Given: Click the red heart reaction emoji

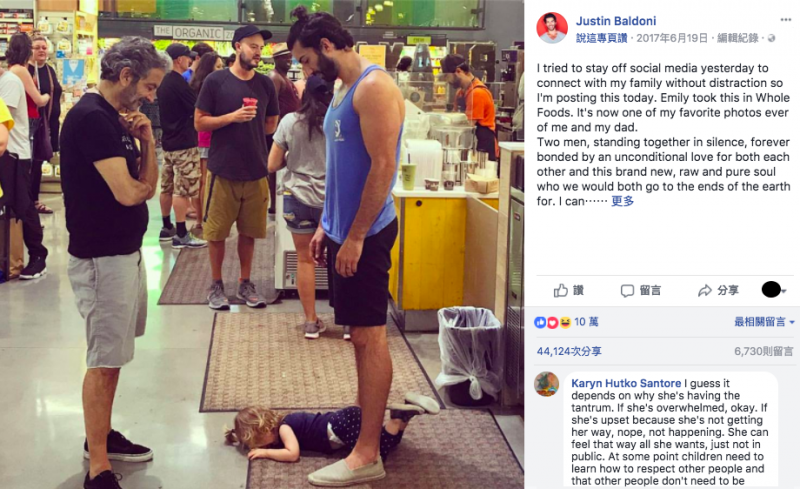Looking at the screenshot, I should [x=552, y=322].
